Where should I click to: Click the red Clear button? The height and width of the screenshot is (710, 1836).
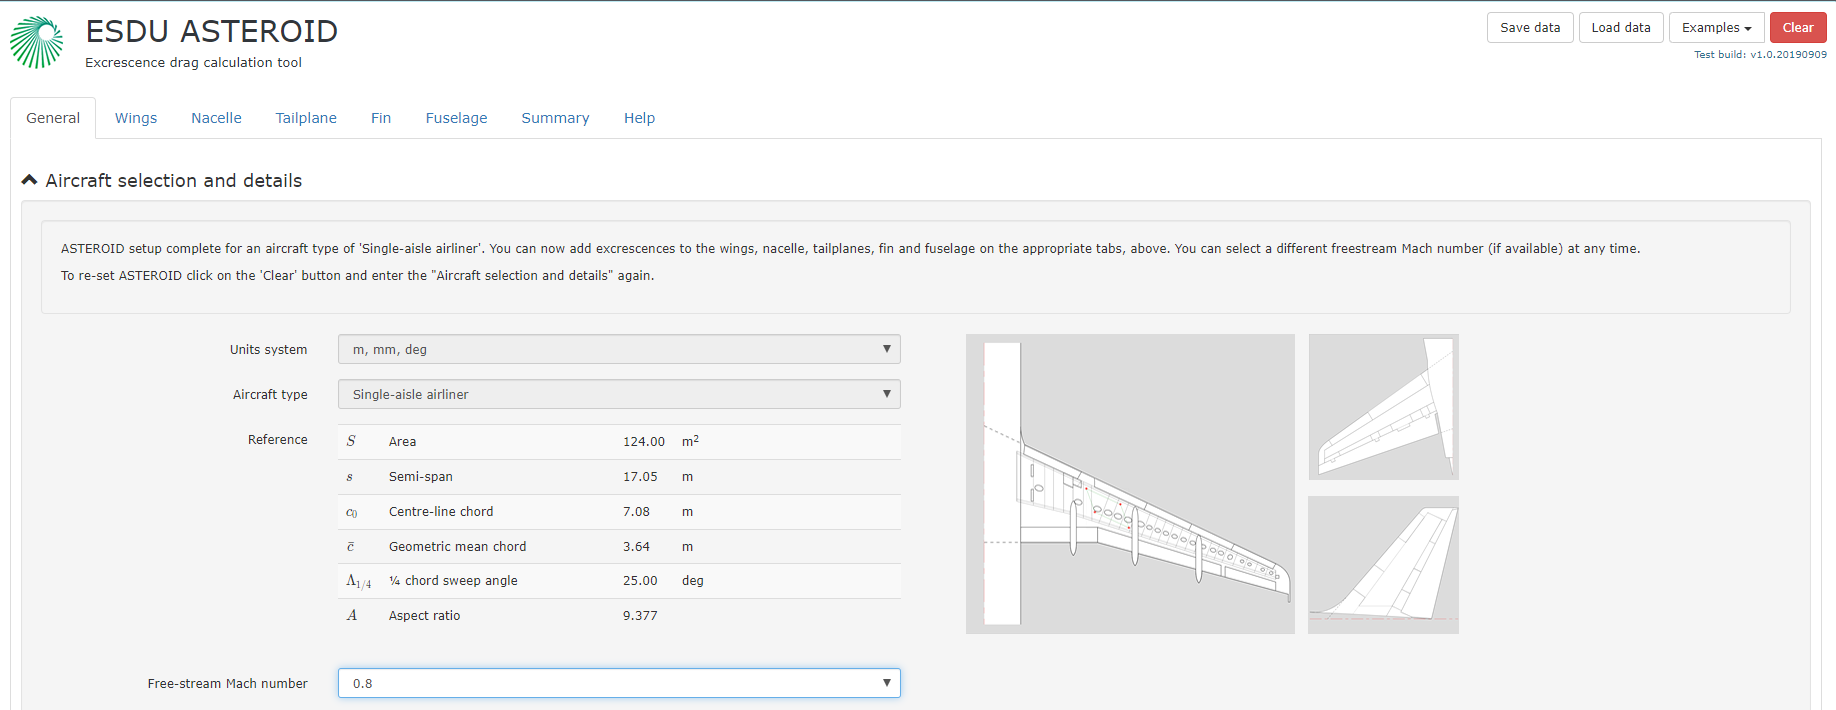[x=1798, y=28]
